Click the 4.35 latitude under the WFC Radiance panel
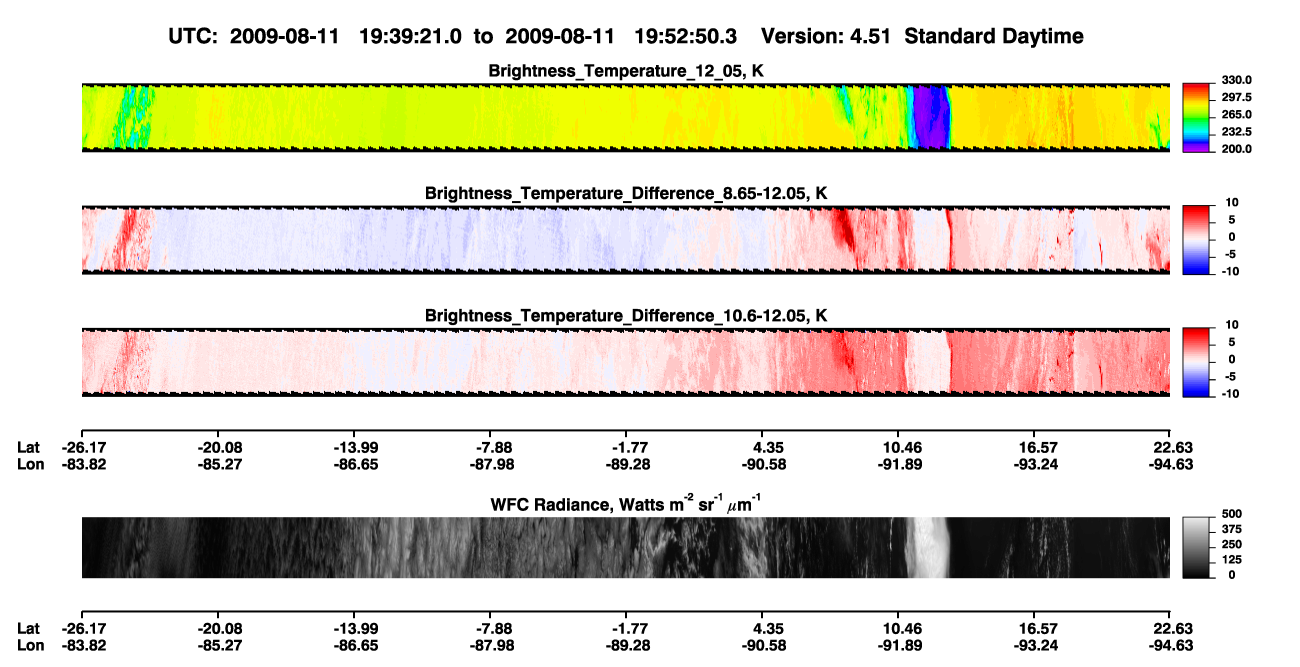The width and height of the screenshot is (1300, 667). (764, 628)
